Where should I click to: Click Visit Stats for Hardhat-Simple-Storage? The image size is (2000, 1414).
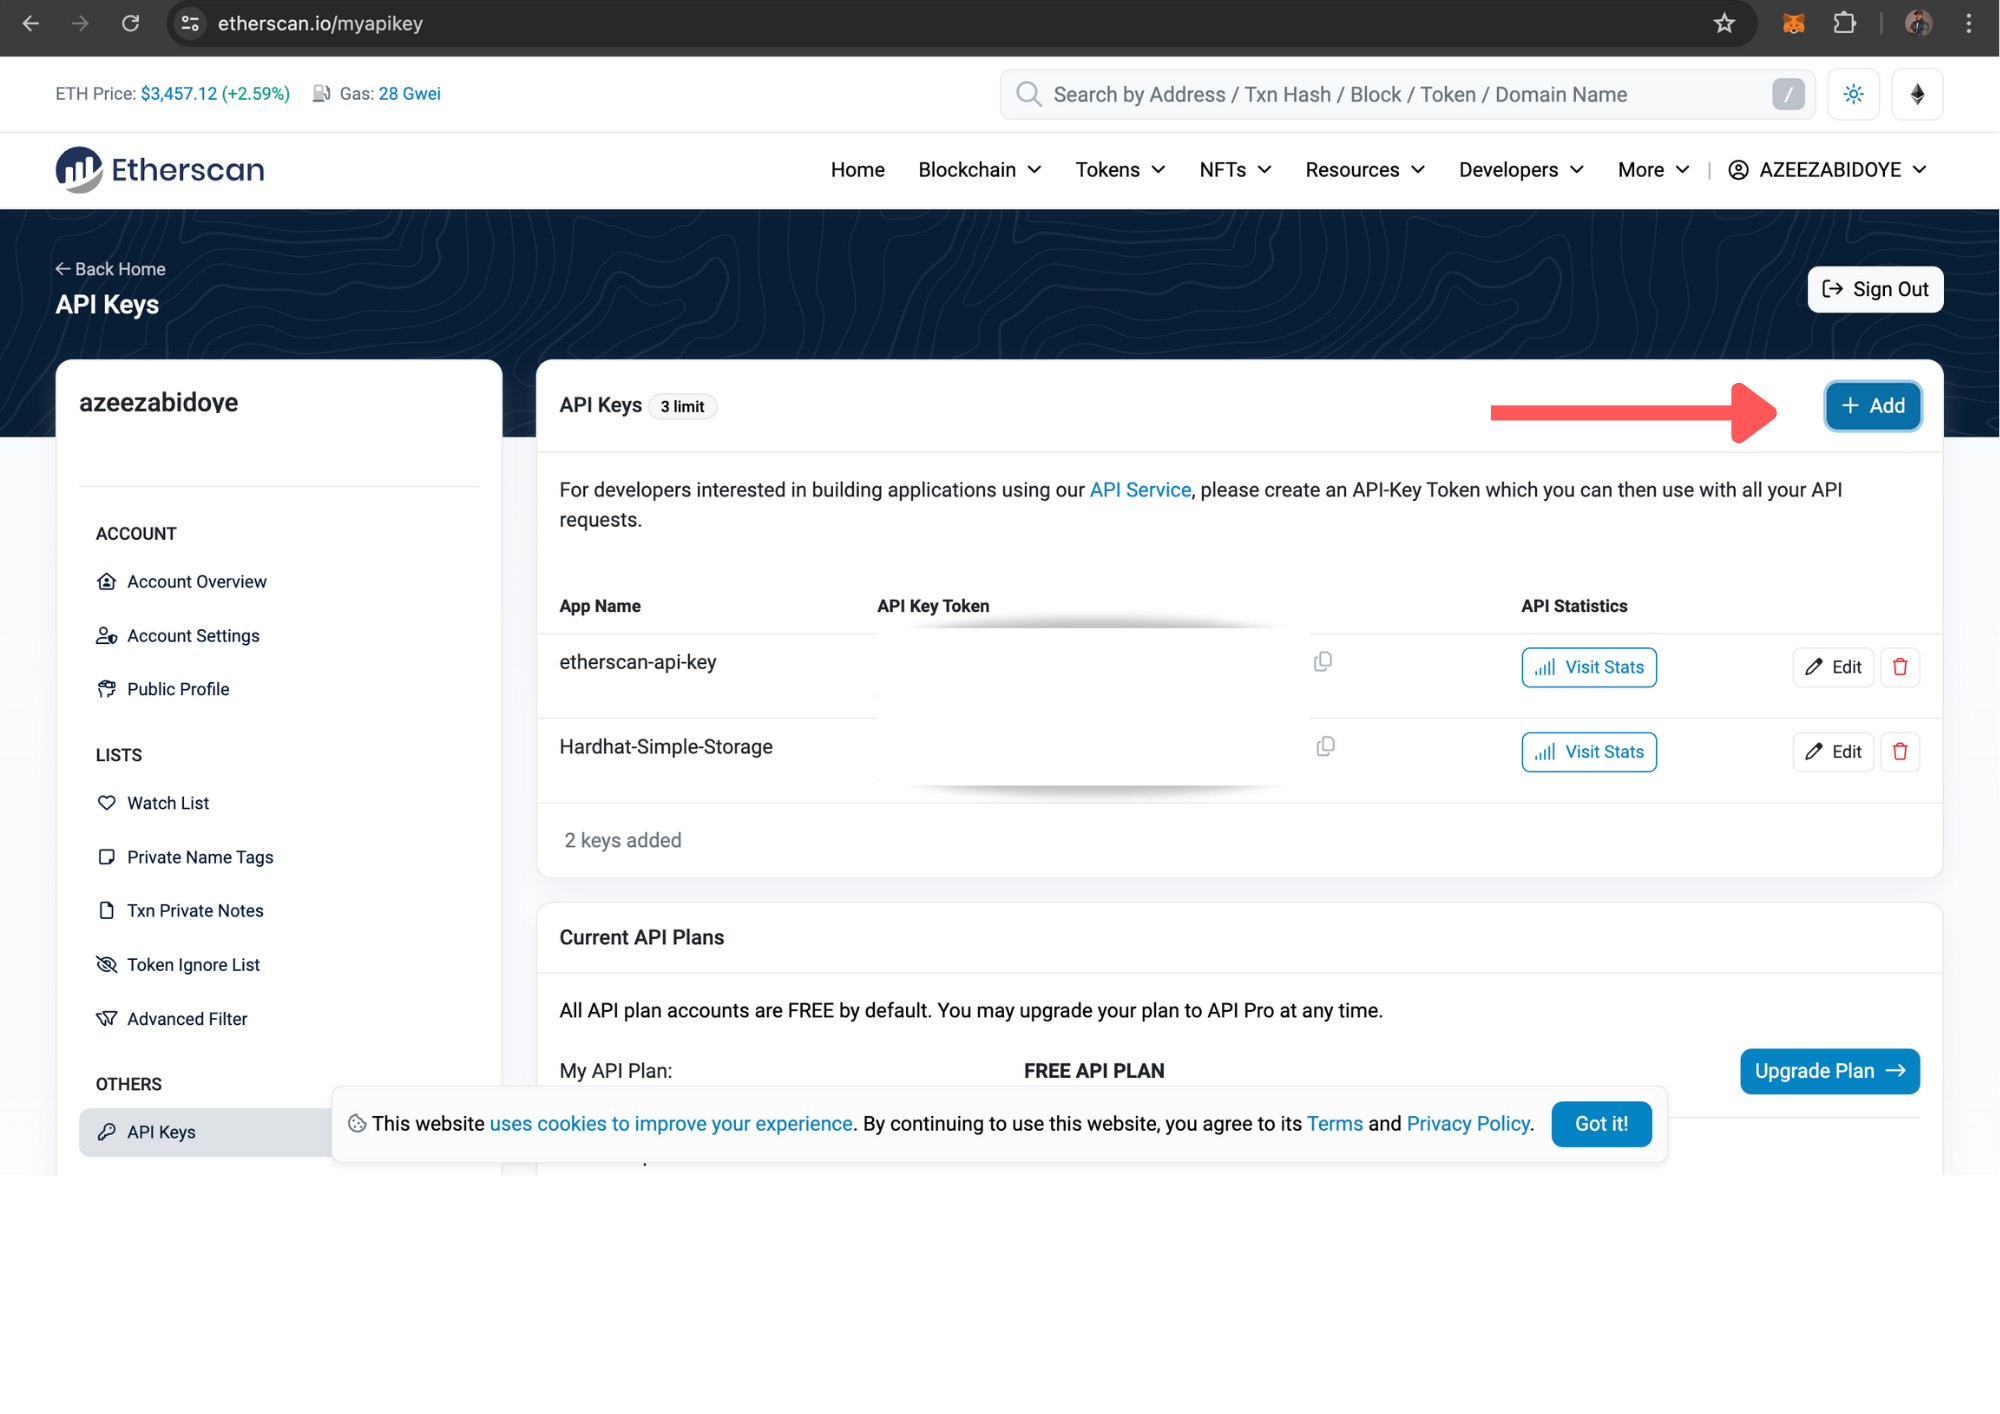pyautogui.click(x=1588, y=751)
